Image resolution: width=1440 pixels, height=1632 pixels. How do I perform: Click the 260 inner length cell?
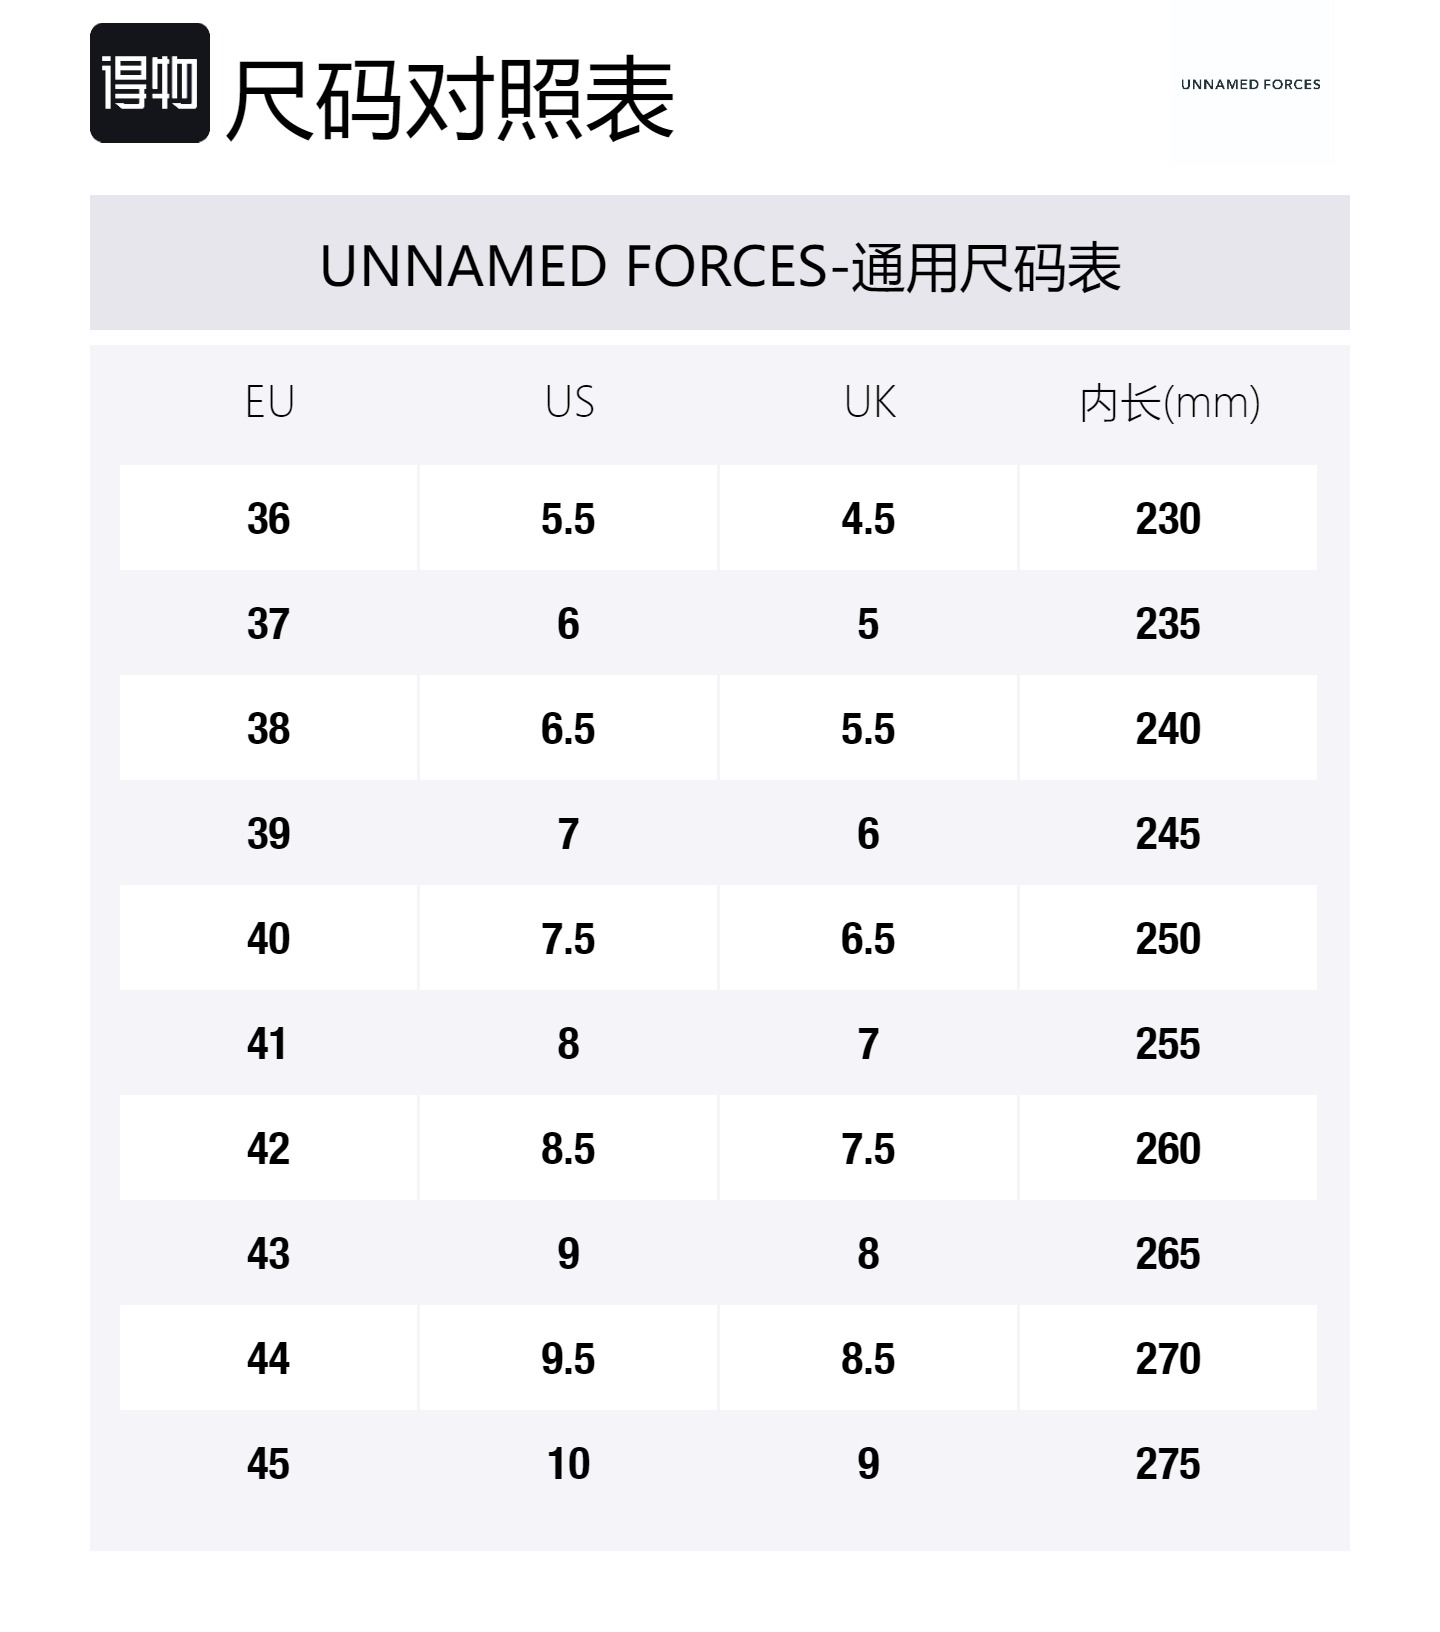pos(1168,1149)
